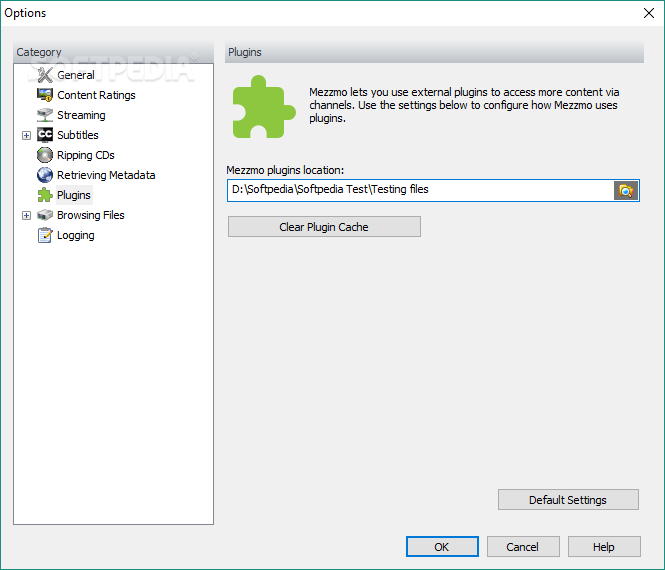Restore Default Settings
The image size is (665, 570).
point(568,500)
